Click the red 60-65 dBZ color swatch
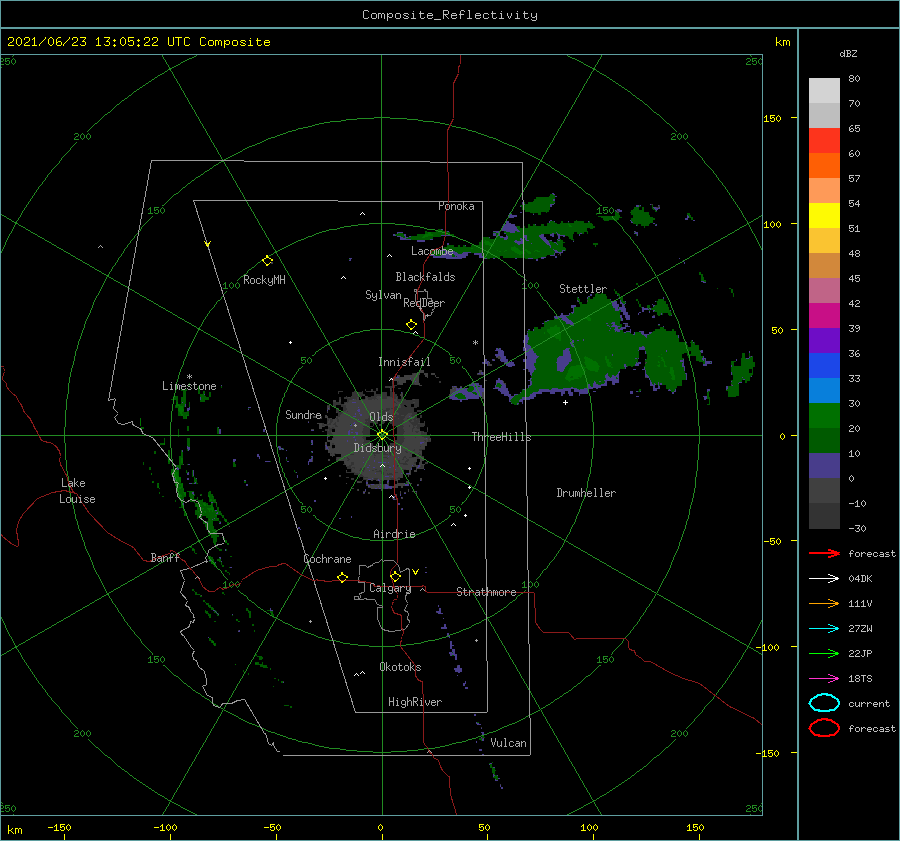The image size is (900, 841). 824,141
